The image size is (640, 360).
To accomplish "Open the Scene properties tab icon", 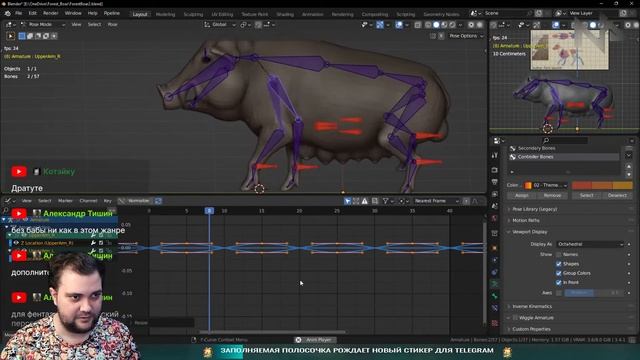I will [495, 207].
